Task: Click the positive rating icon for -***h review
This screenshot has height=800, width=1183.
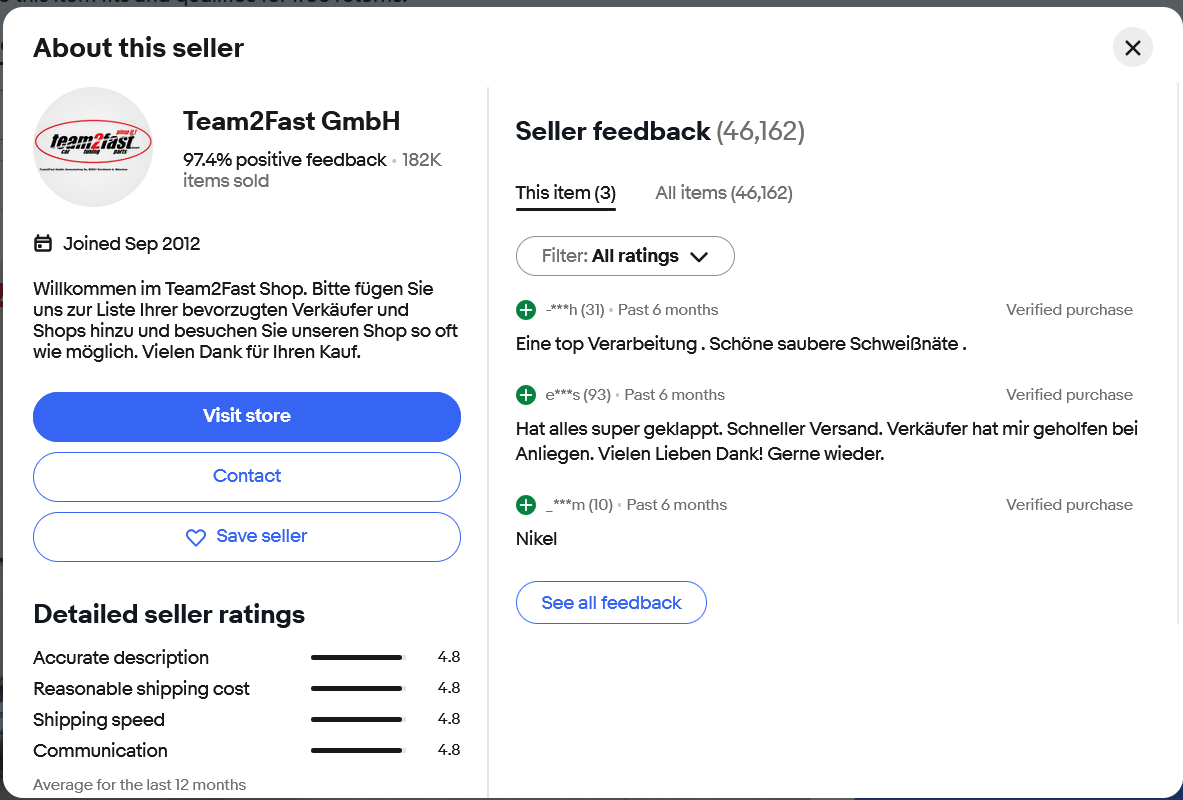Action: click(x=526, y=310)
